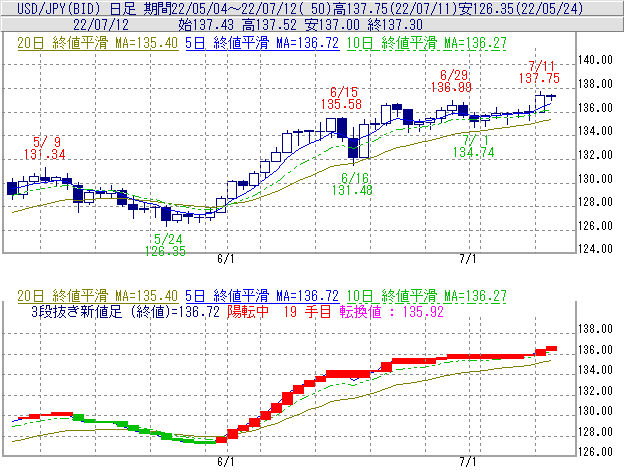
Task: Click the 3段抜き新値足 (終値)=136.72 label
Action: [x=125, y=312]
